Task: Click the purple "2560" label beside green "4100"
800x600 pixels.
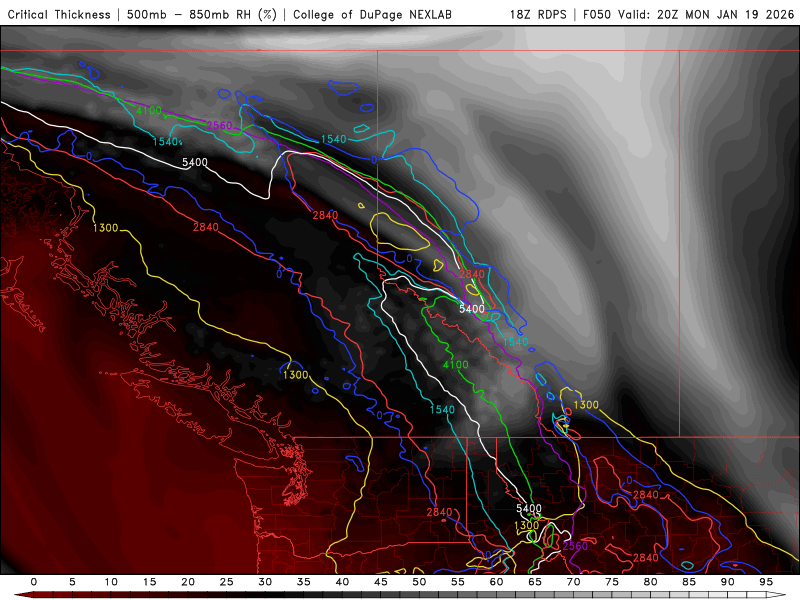Action: (x=219, y=126)
